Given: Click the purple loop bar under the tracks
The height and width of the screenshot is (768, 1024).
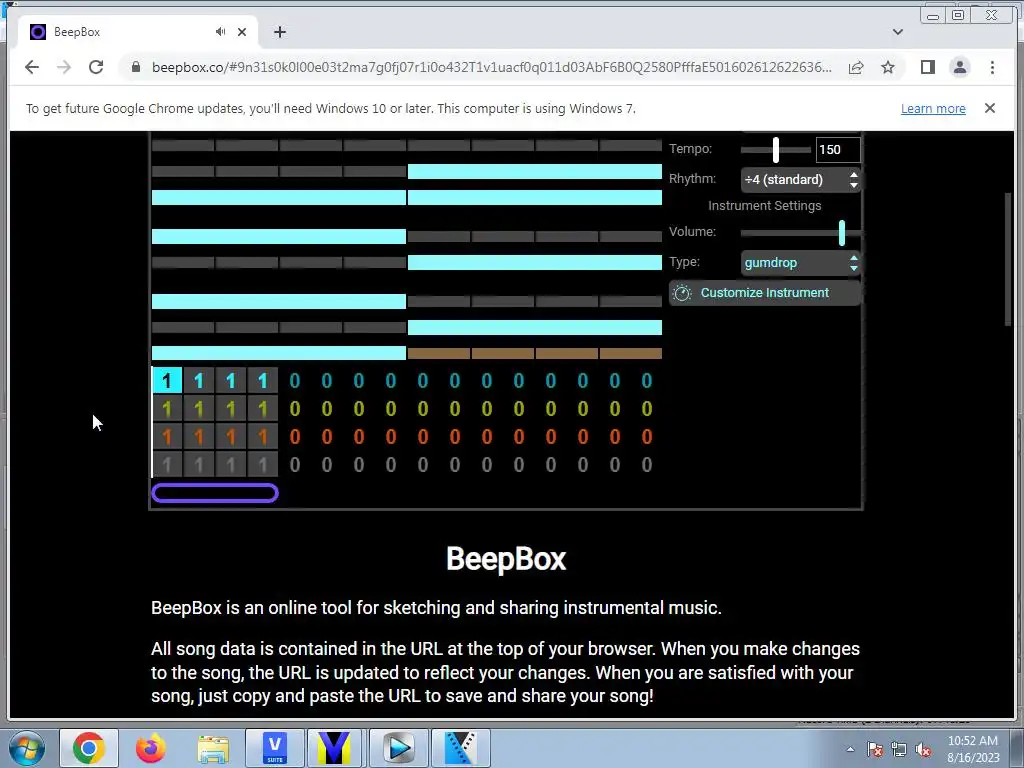Looking at the screenshot, I should (215, 493).
